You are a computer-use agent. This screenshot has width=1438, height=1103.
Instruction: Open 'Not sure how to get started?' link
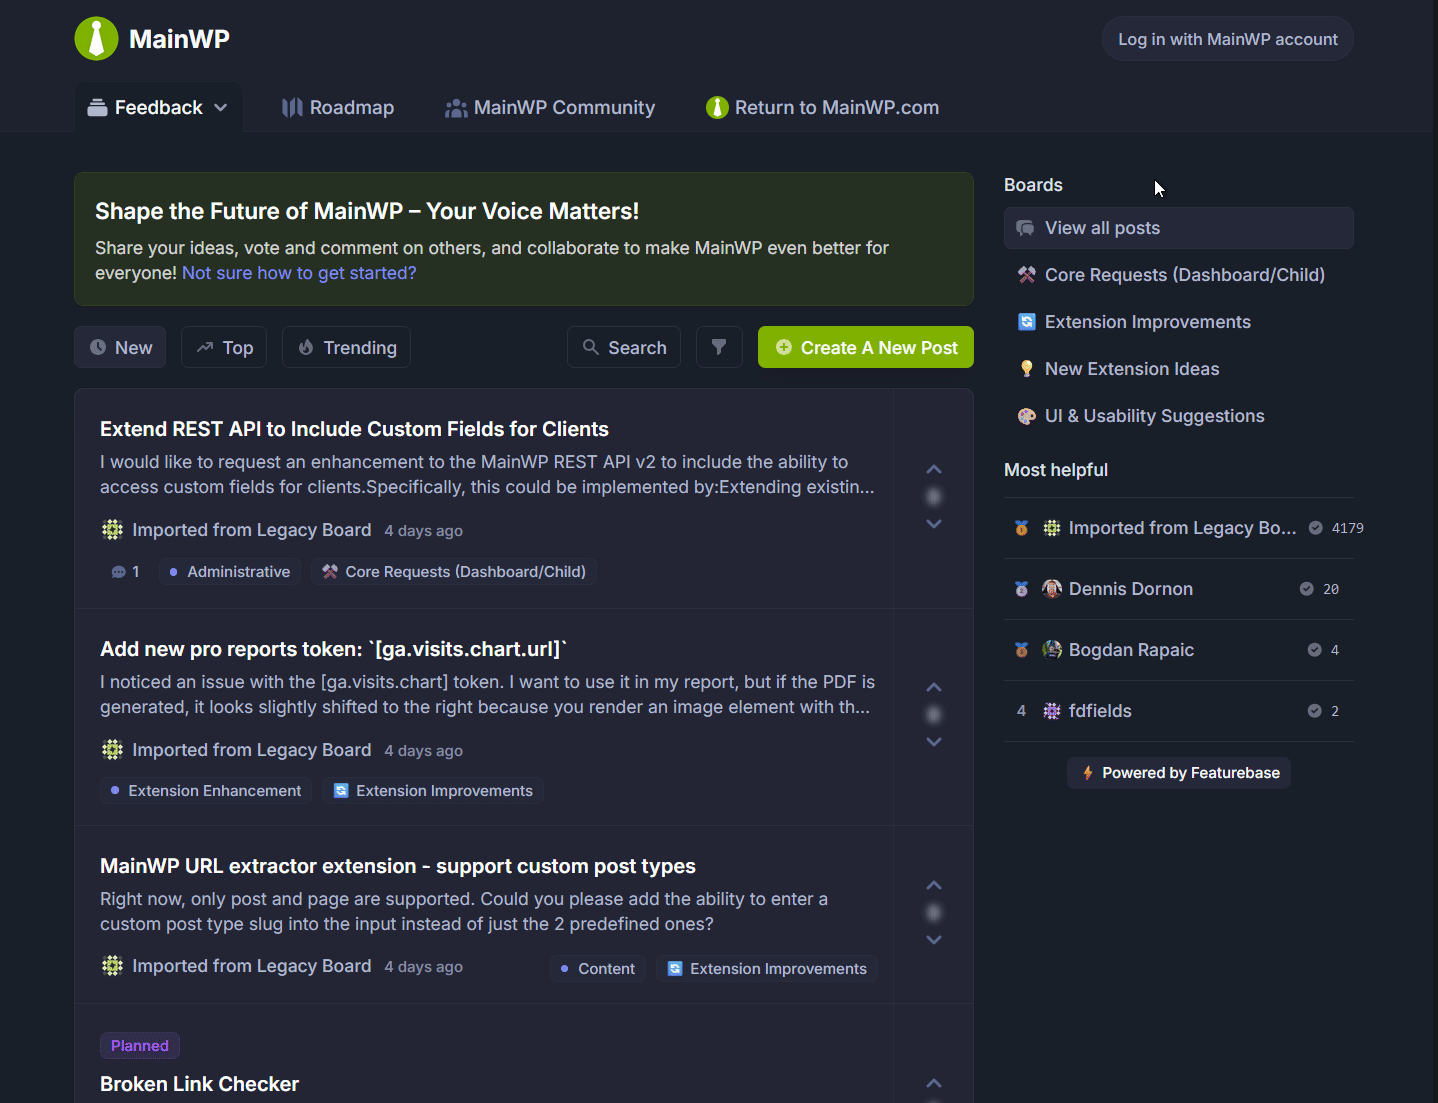299,273
